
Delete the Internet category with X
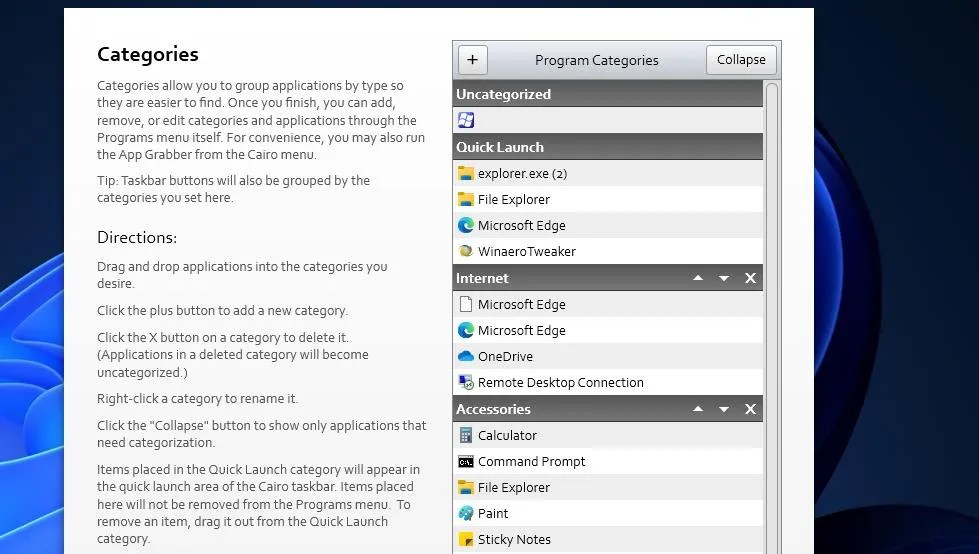coord(750,278)
